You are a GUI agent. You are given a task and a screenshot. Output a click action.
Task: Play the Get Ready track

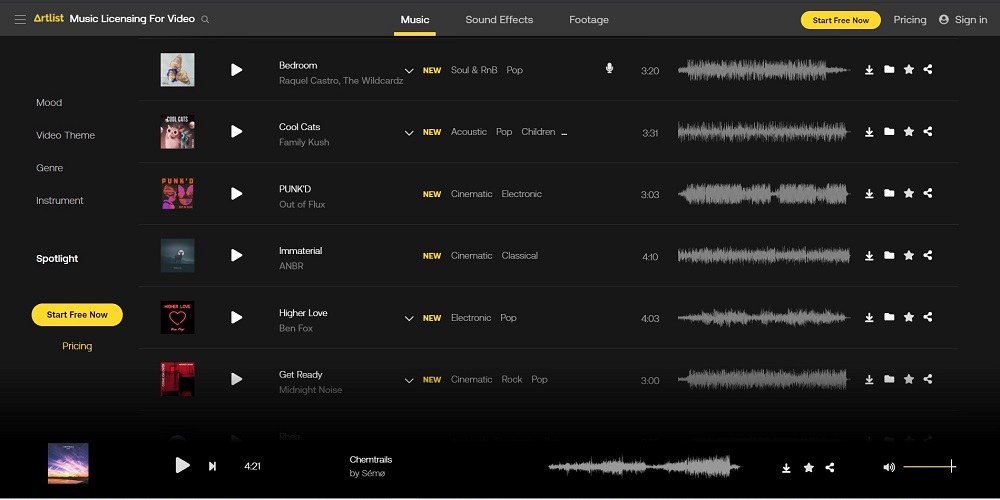(x=237, y=379)
